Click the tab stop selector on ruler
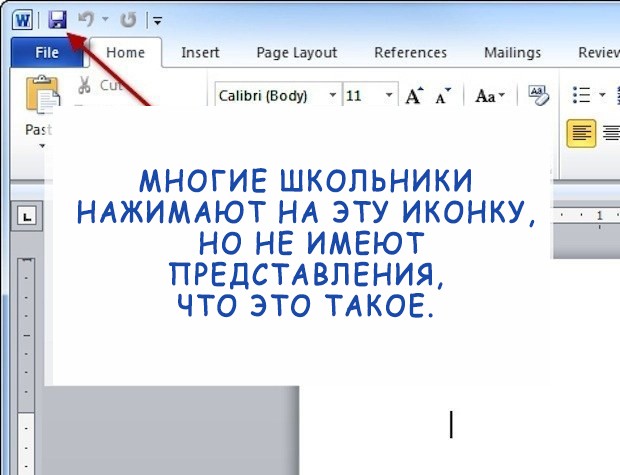The width and height of the screenshot is (620, 475). click(x=27, y=215)
